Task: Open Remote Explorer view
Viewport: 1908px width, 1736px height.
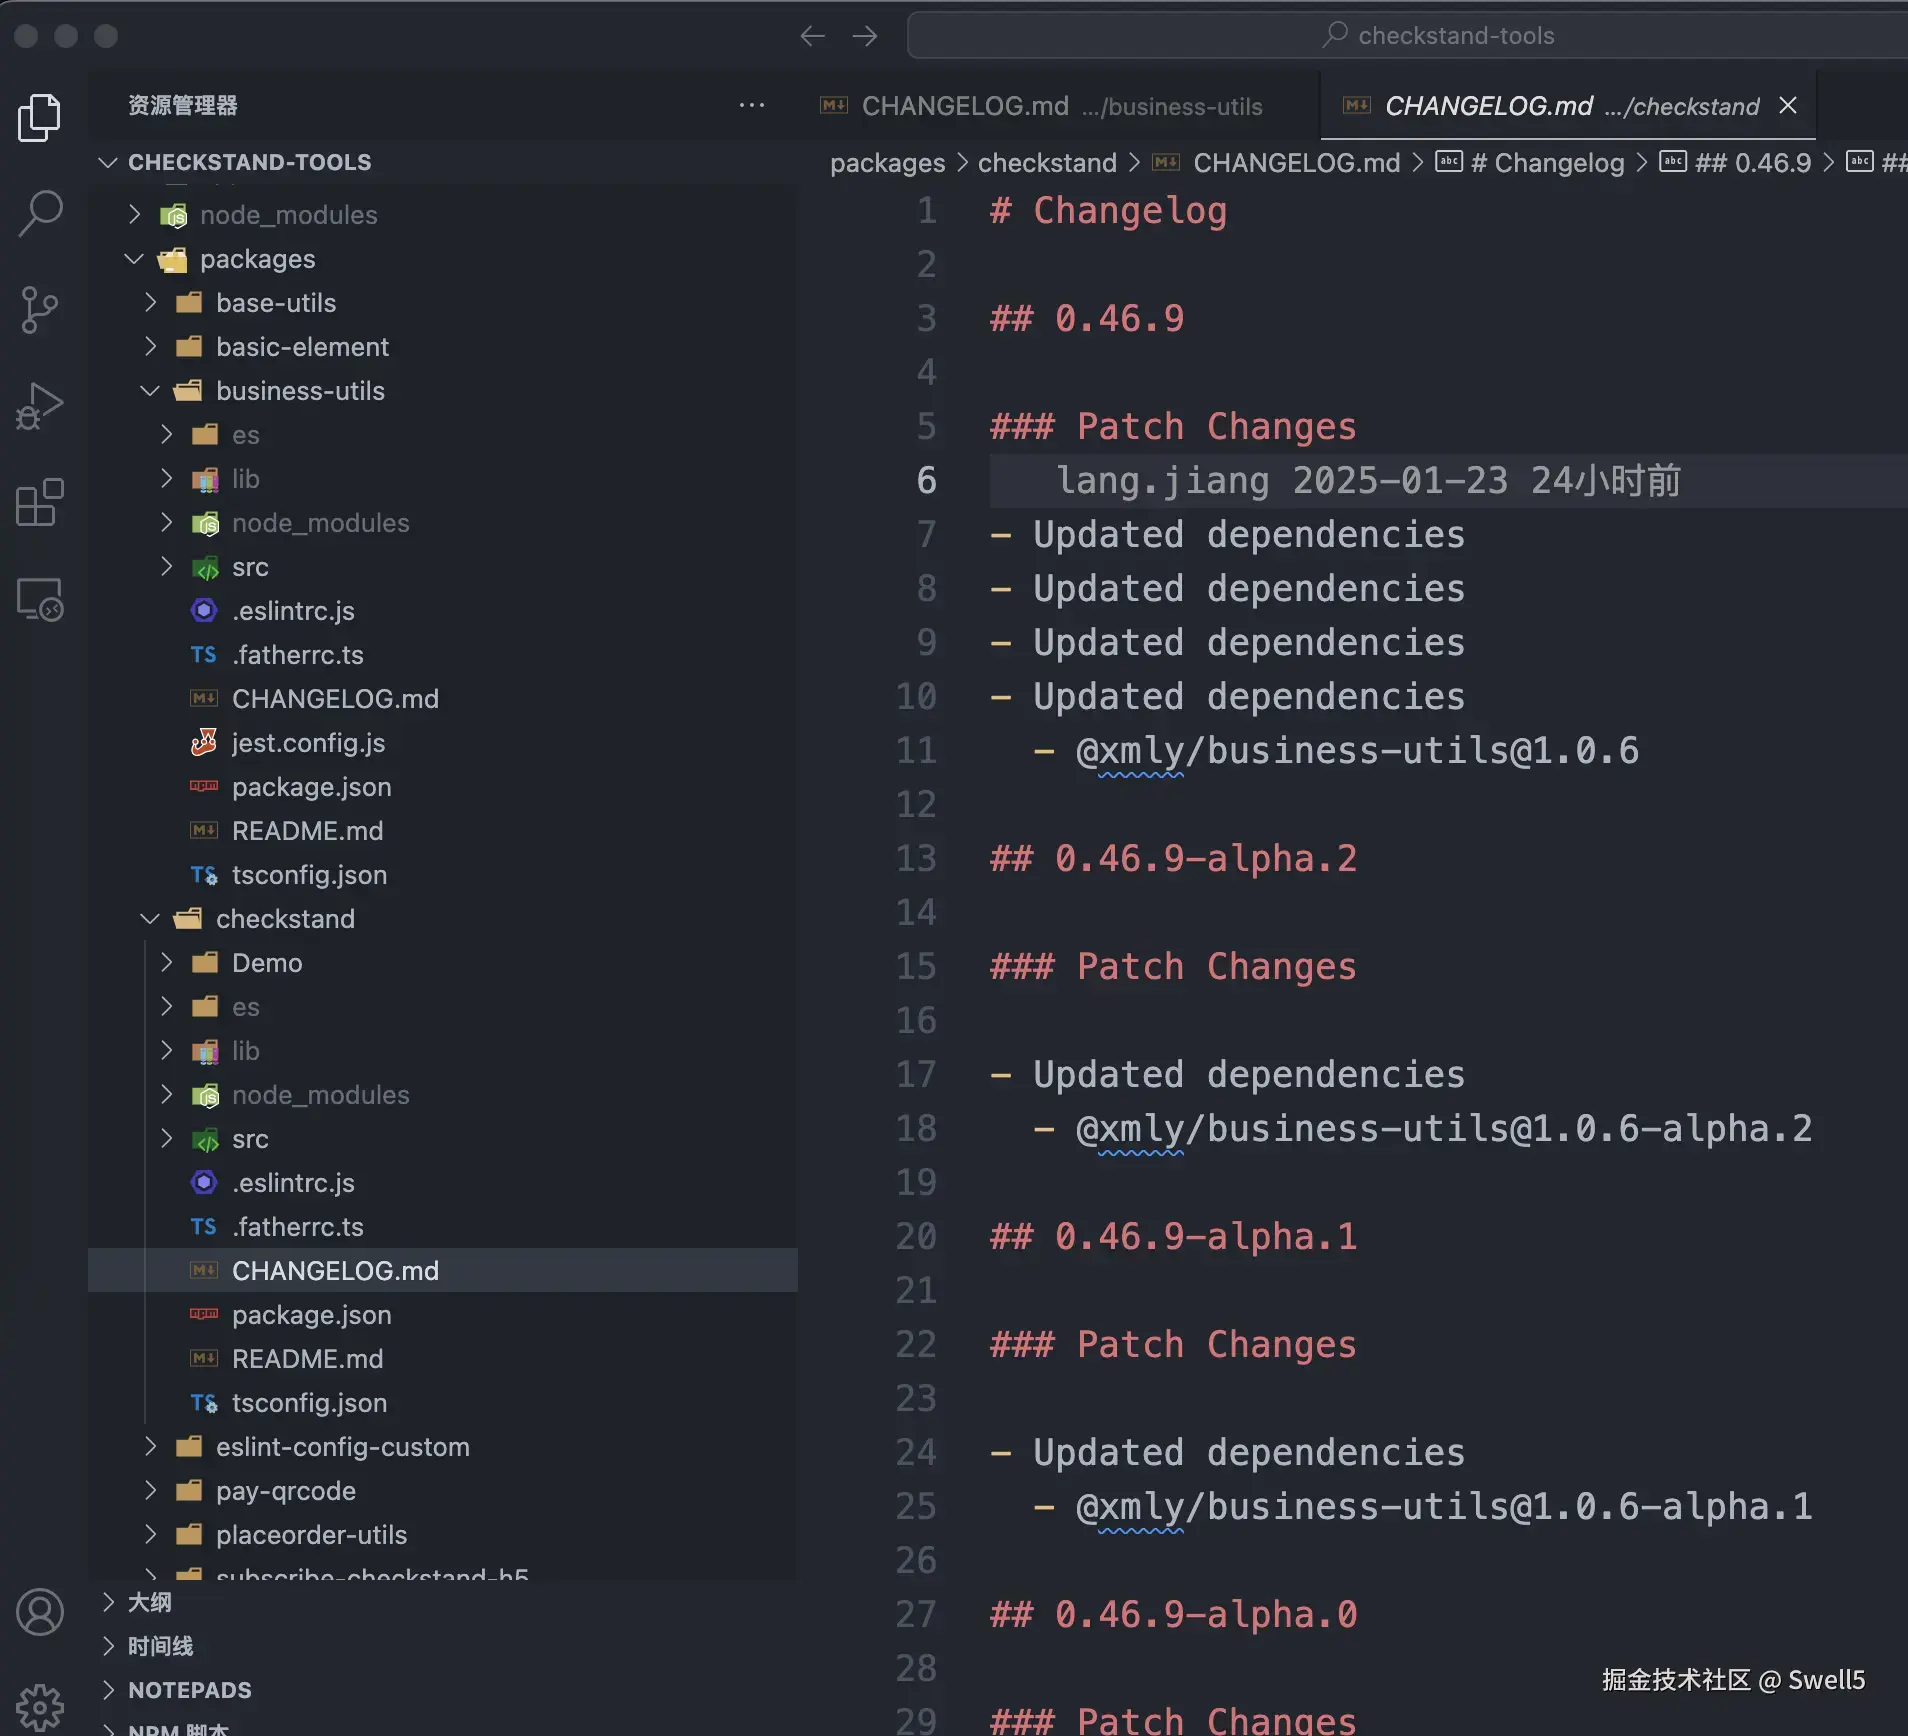Action: (40, 599)
